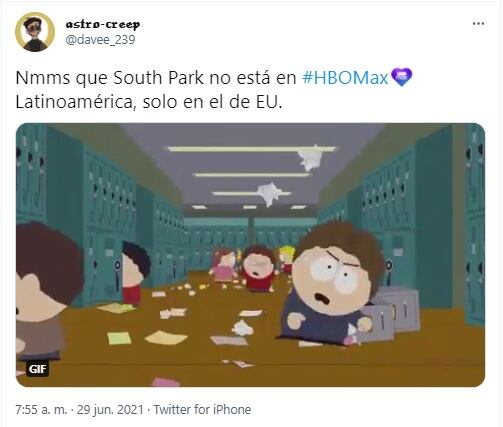The height and width of the screenshot is (427, 503).
Task: Open the #HBOMax hashtag
Action: click(x=345, y=78)
